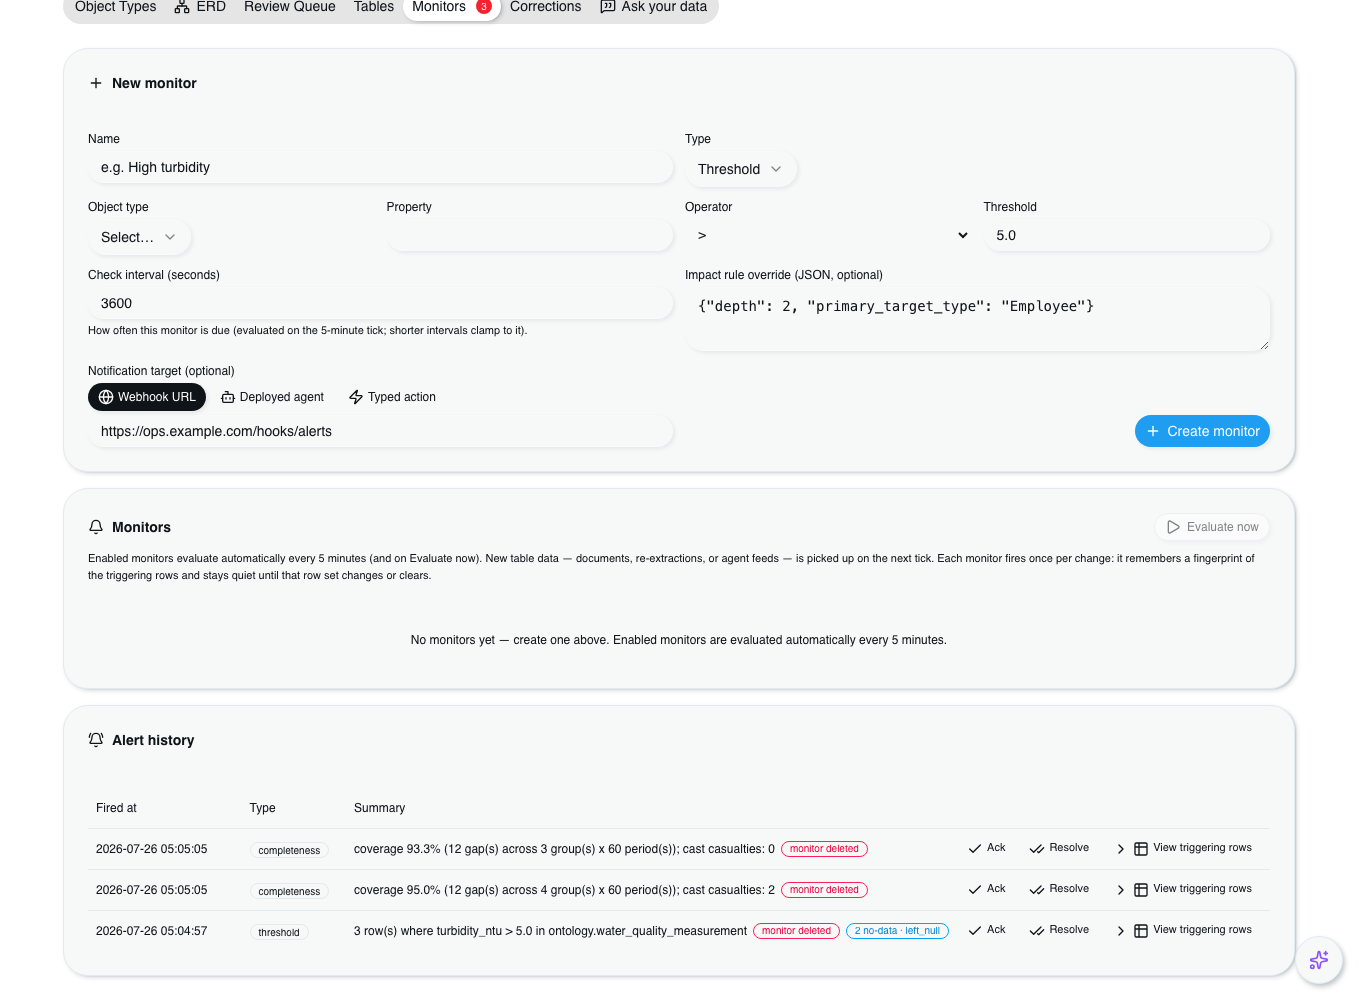Expand the 95.0% coverage alert row chevron
The image size is (1359, 1000).
[x=1120, y=890]
